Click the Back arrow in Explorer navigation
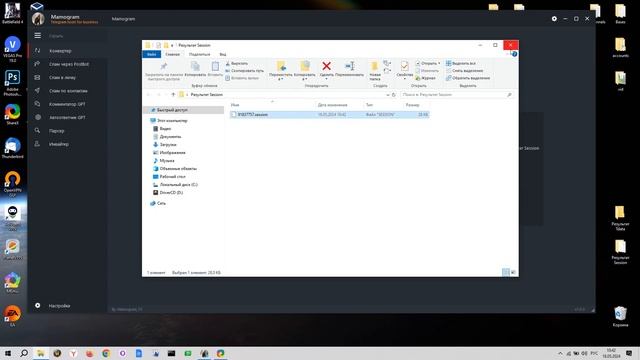The height and width of the screenshot is (360, 640). 149,95
